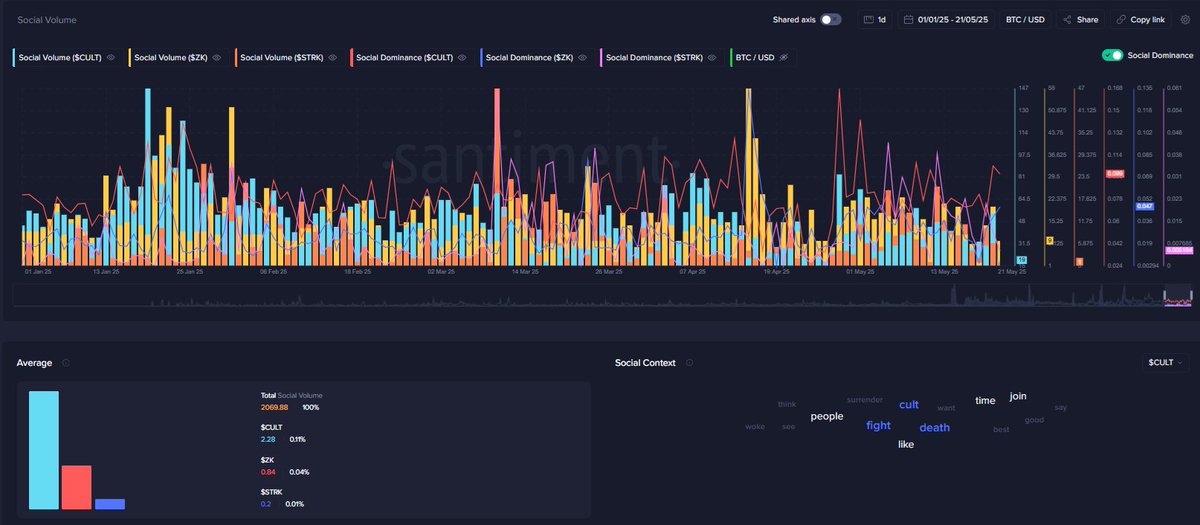The width and height of the screenshot is (1200, 525).
Task: Click the interval icon beside 1d
Action: [x=868, y=19]
